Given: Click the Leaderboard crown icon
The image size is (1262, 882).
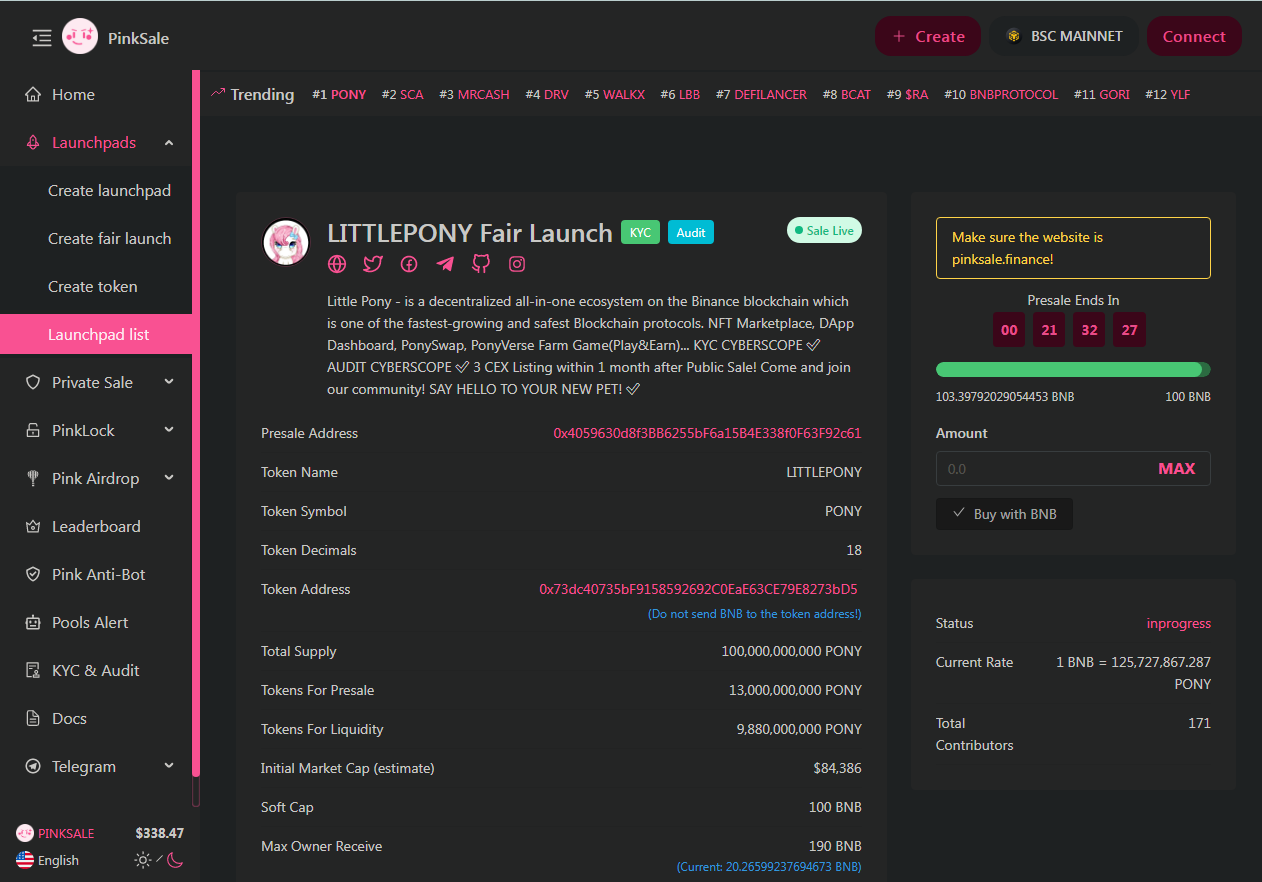Looking at the screenshot, I should [33, 527].
